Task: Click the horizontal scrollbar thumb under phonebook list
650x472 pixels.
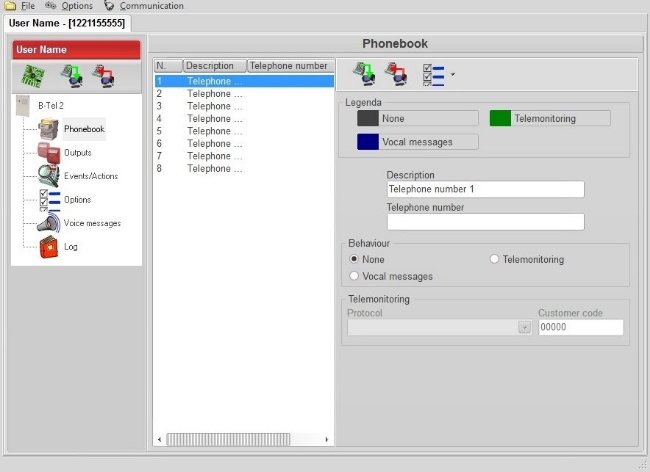Action: 228,439
